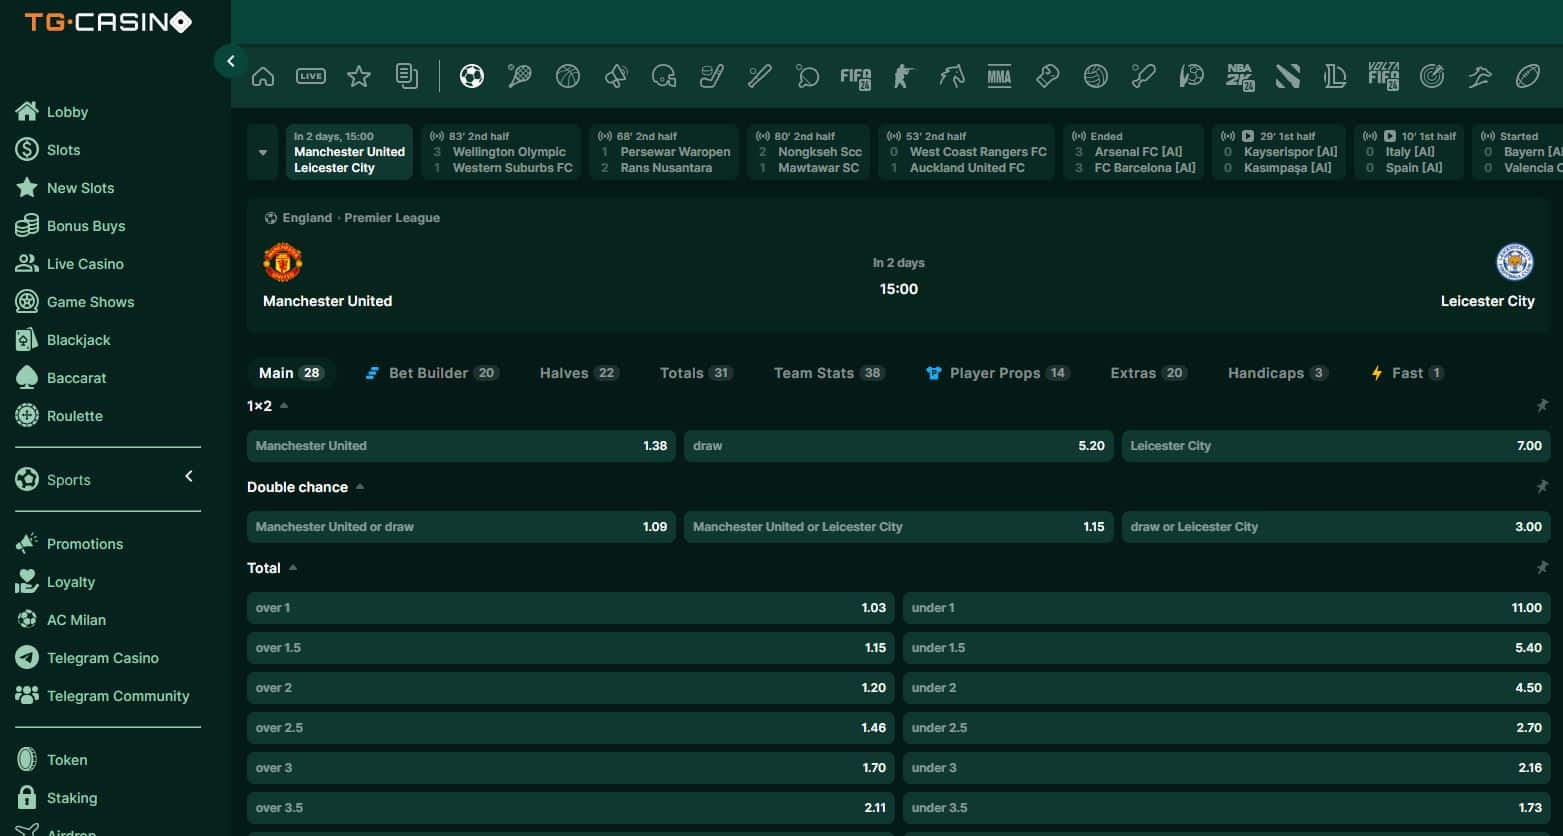Select the greyhound racing icon

[1480, 76]
